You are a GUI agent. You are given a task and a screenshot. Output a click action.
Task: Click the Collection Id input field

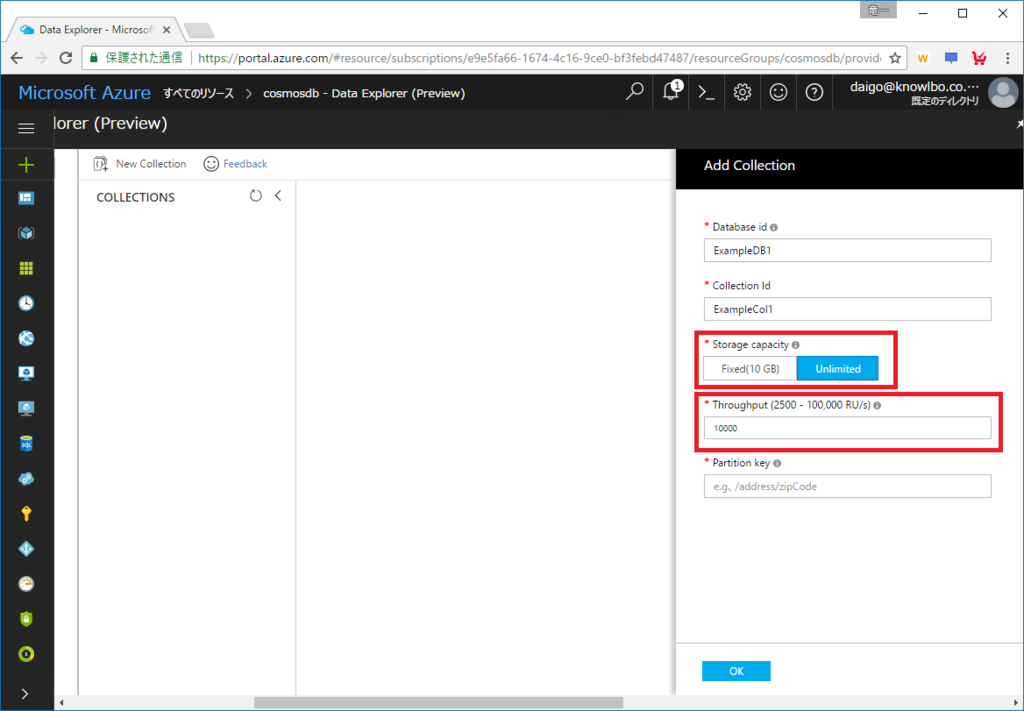coord(847,309)
